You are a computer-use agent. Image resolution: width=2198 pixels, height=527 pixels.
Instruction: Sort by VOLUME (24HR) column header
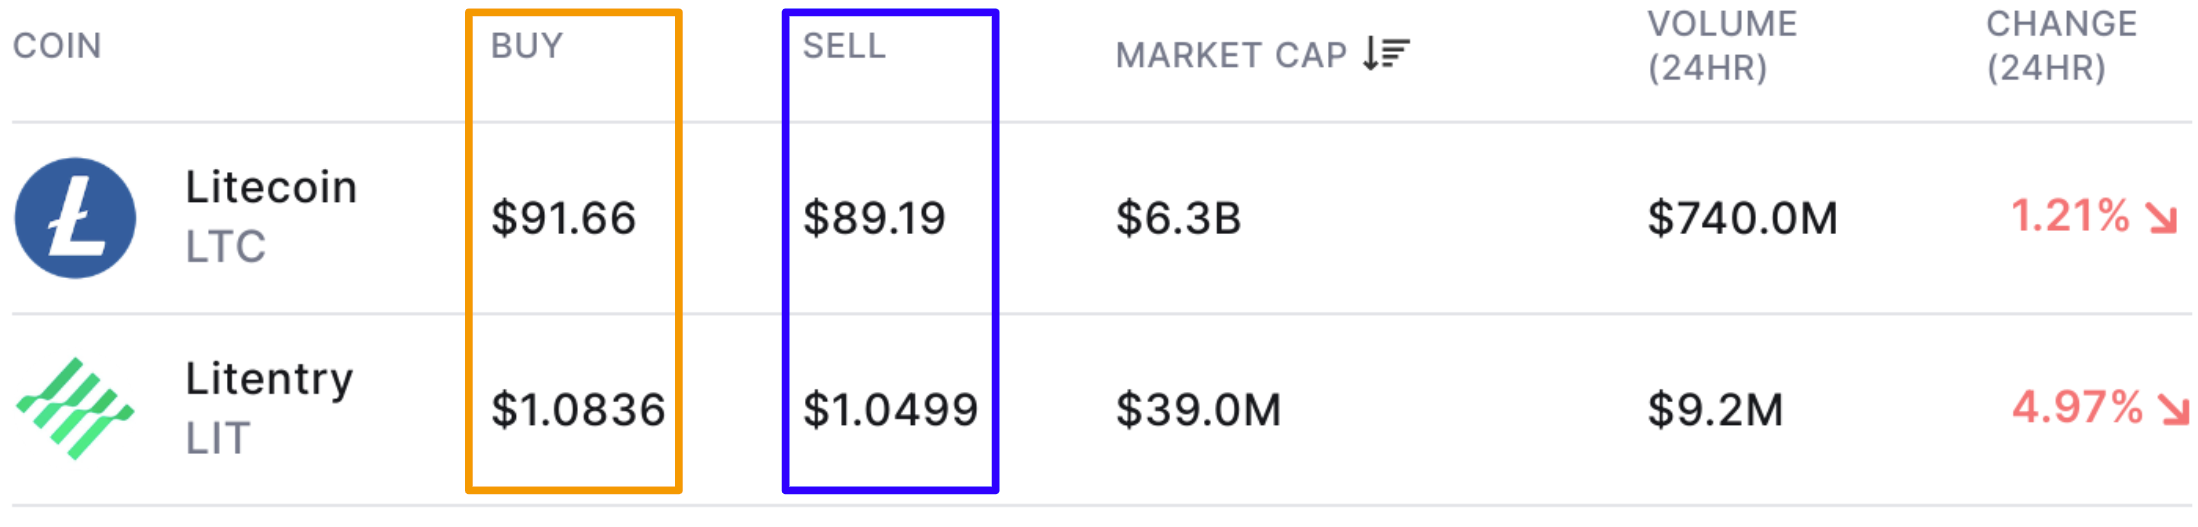(1722, 46)
